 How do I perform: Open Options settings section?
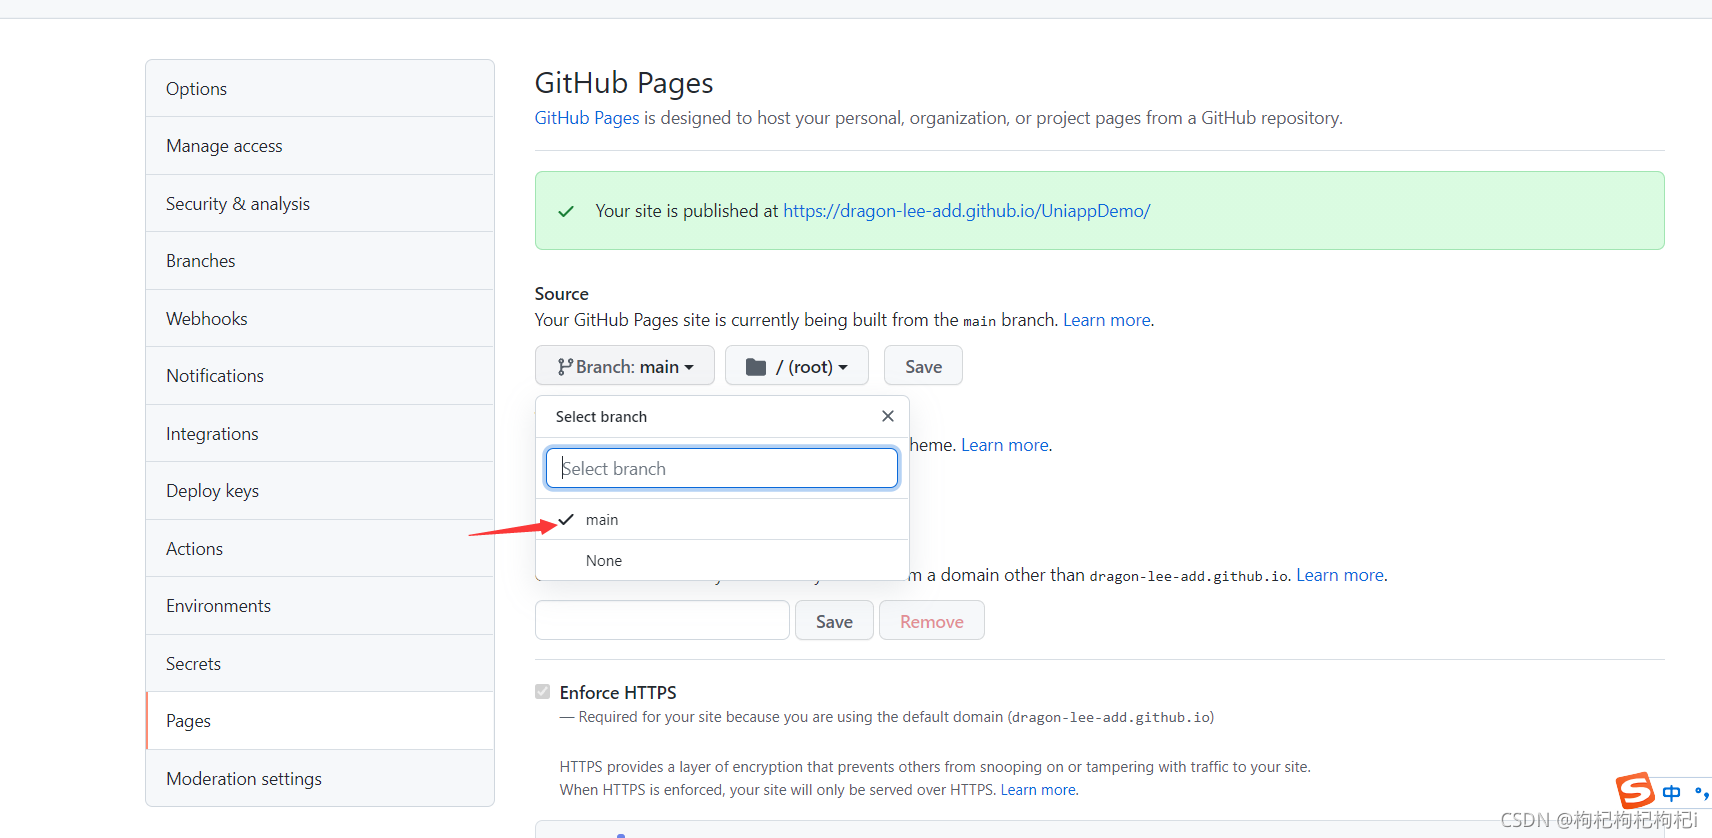pyautogui.click(x=320, y=89)
